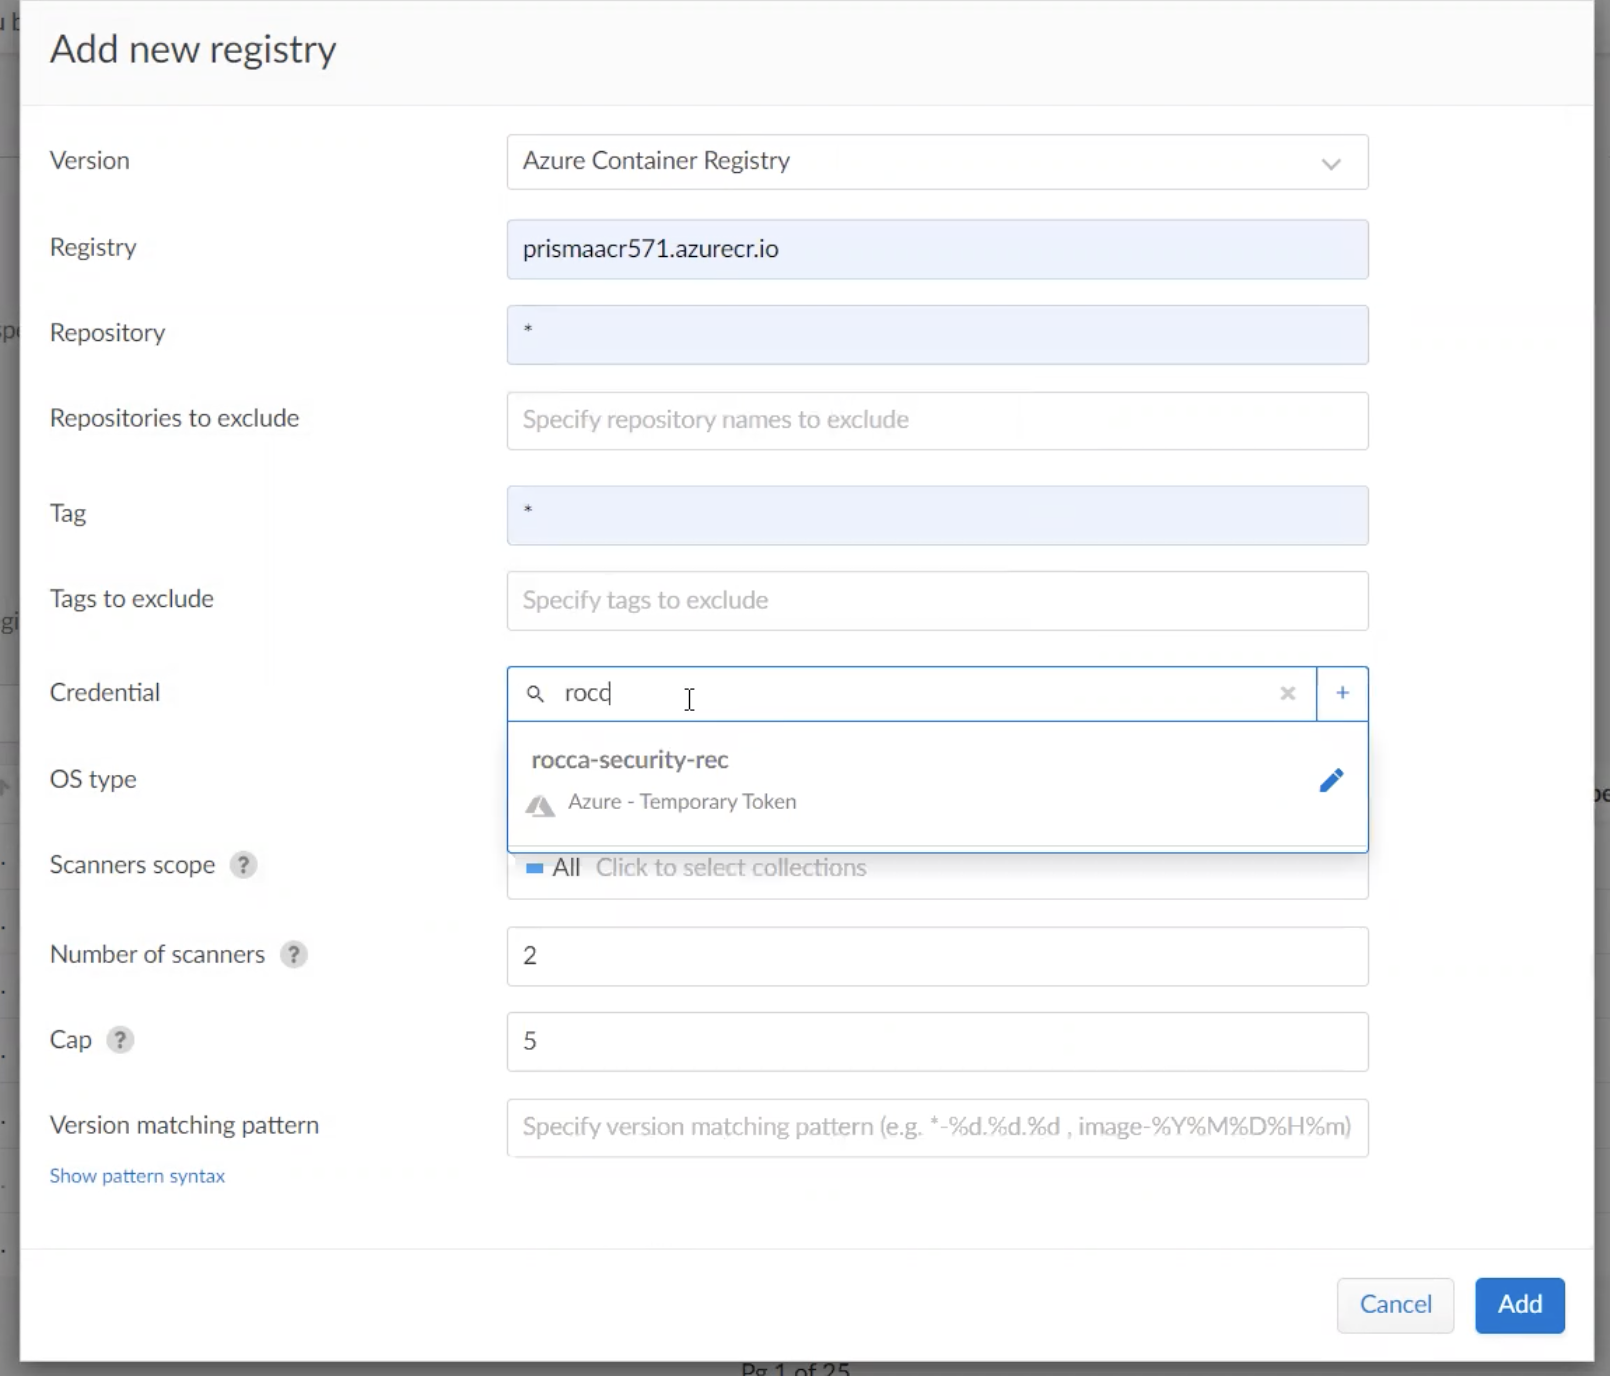Click the pencil edit icon for rocca-security-rec
The height and width of the screenshot is (1376, 1610).
coord(1331,780)
